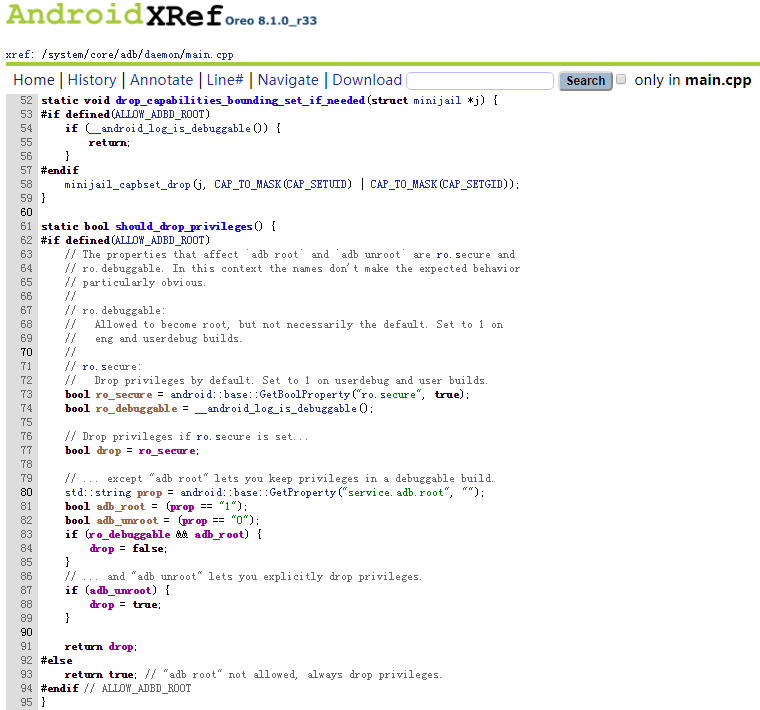Toggle Line# display link
The image size is (760, 710).
(225, 80)
